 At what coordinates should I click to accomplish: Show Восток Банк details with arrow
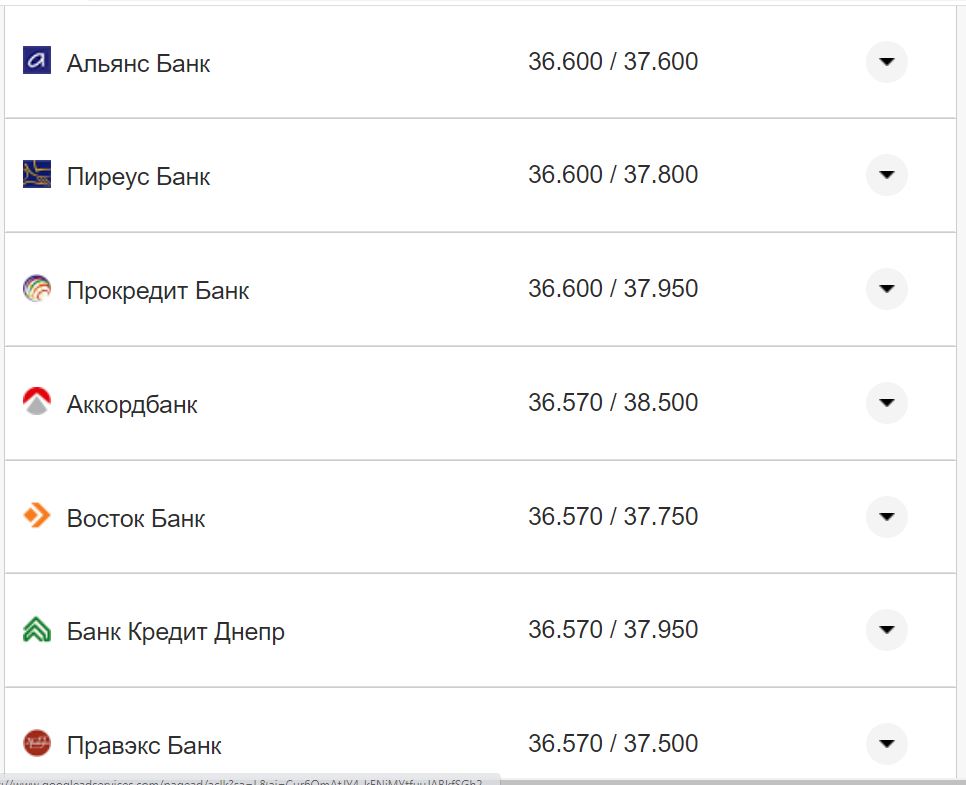point(886,517)
